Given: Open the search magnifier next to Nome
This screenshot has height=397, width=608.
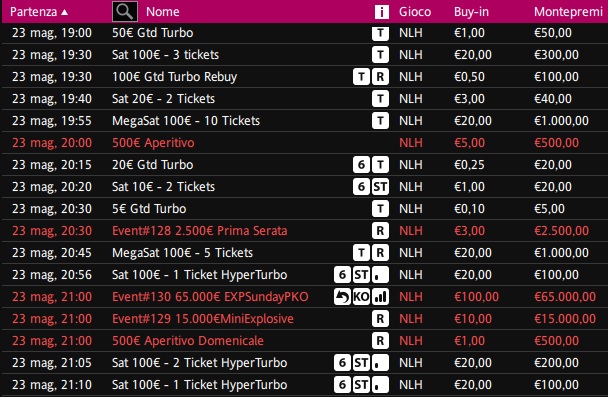Looking at the screenshot, I should coord(125,12).
